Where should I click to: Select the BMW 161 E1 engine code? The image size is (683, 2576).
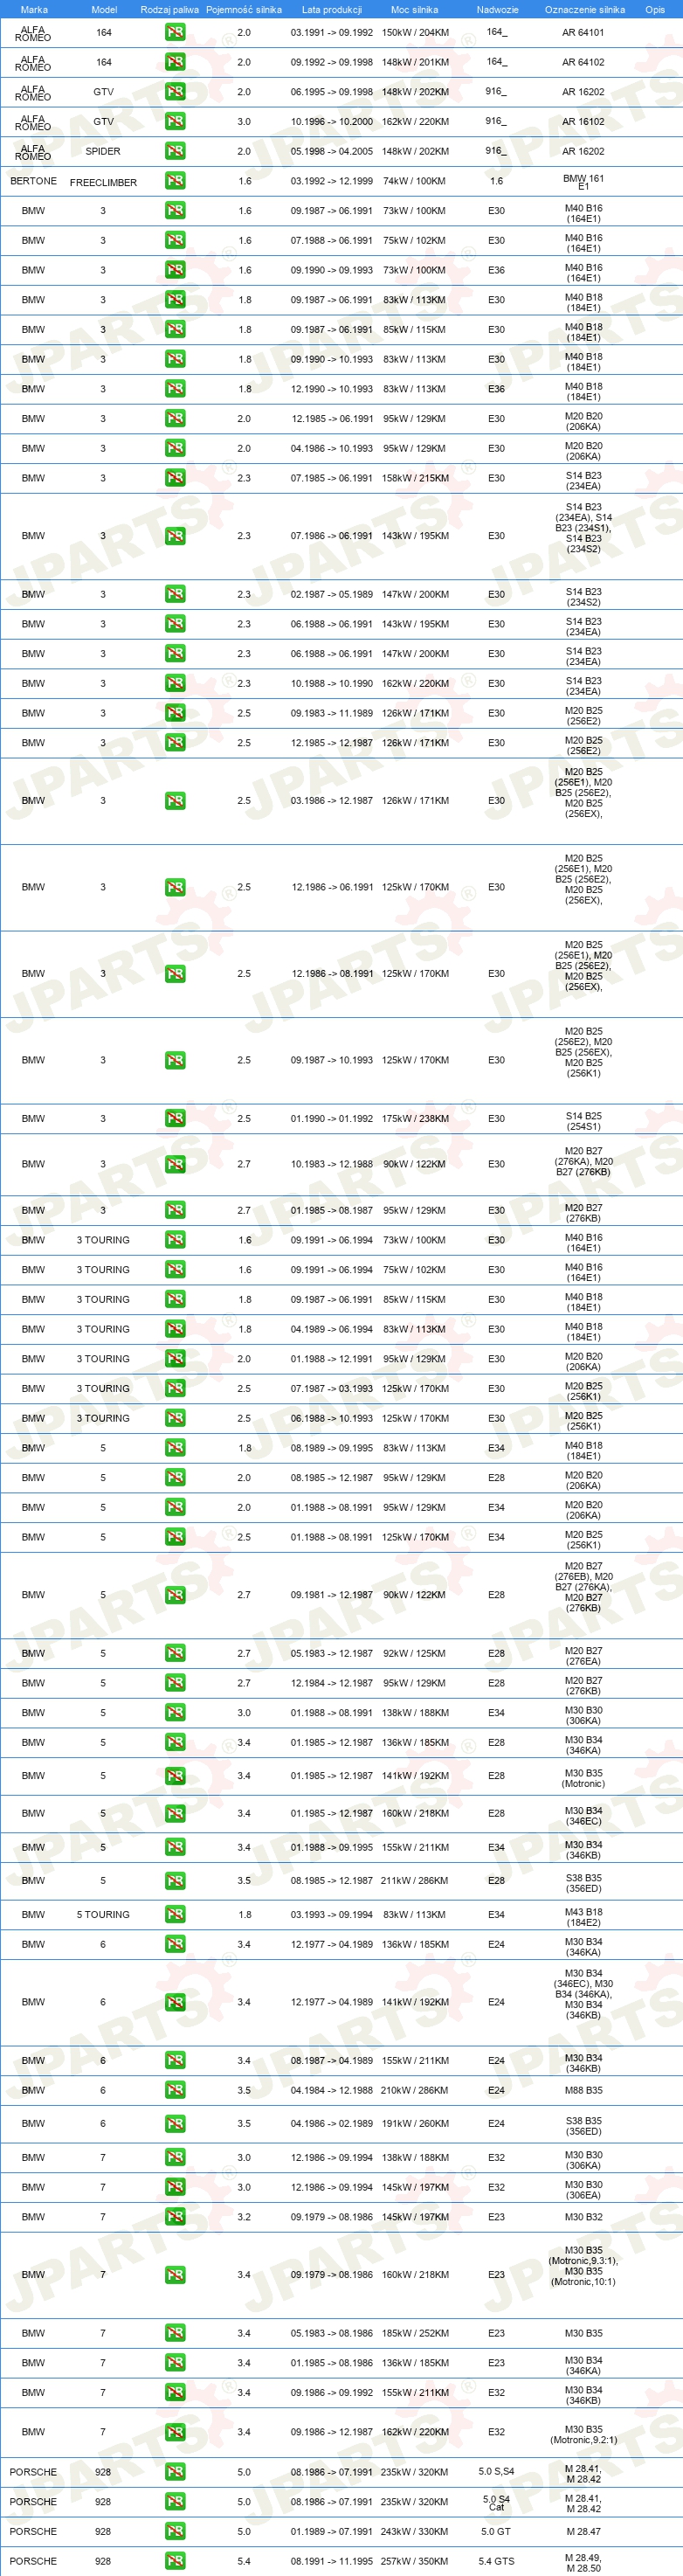tap(583, 182)
